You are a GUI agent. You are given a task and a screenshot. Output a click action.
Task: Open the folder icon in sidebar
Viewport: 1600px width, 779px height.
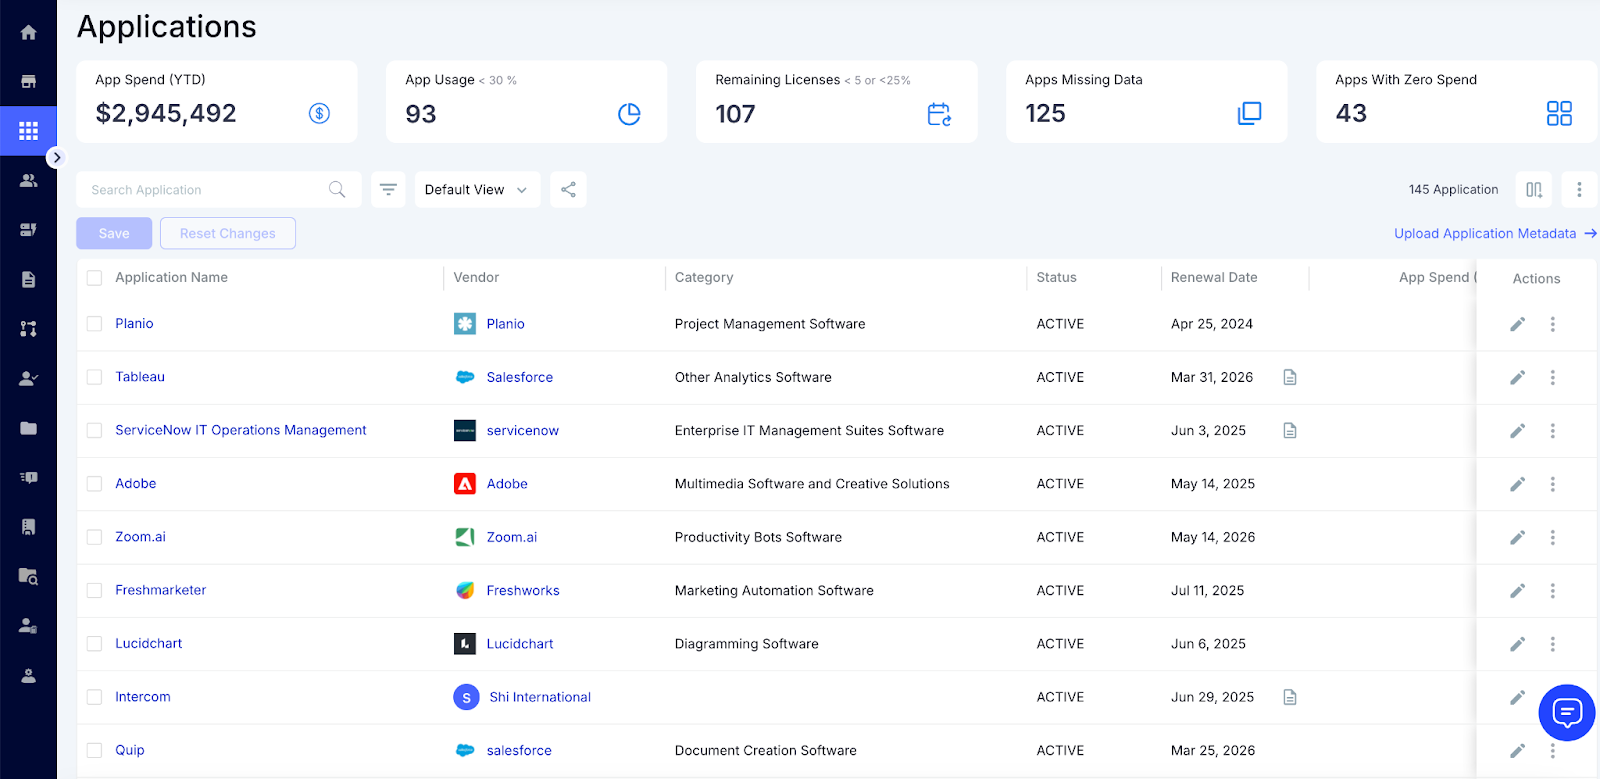28,428
